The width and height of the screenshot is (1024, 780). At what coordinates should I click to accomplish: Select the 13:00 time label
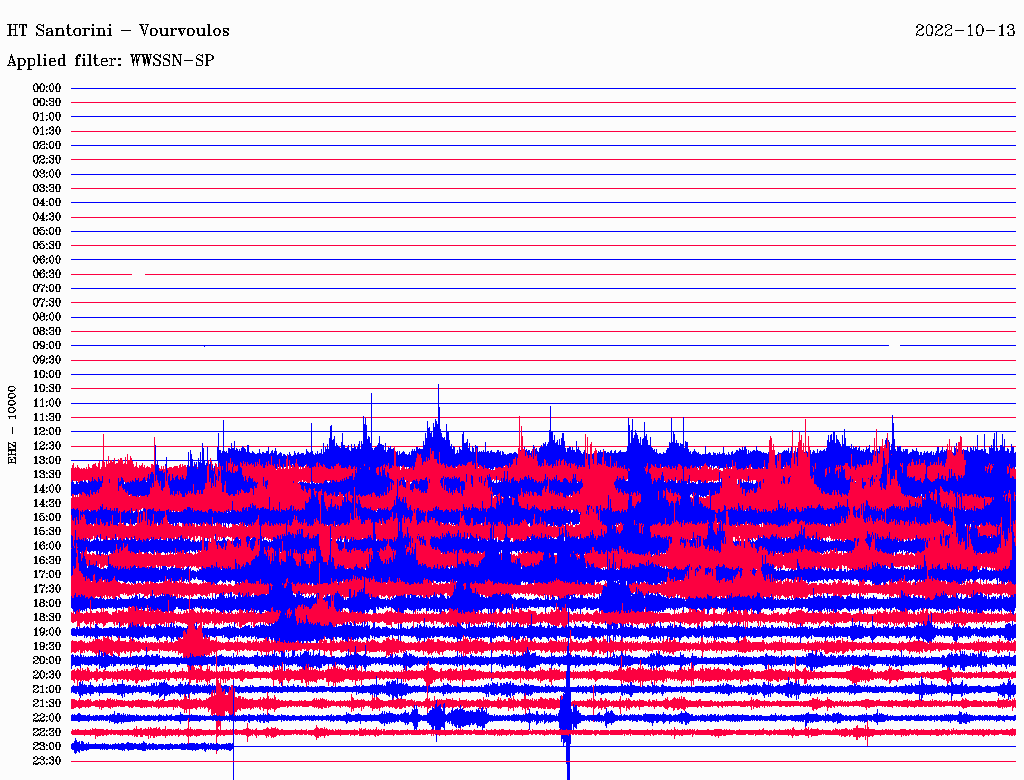(x=47, y=460)
